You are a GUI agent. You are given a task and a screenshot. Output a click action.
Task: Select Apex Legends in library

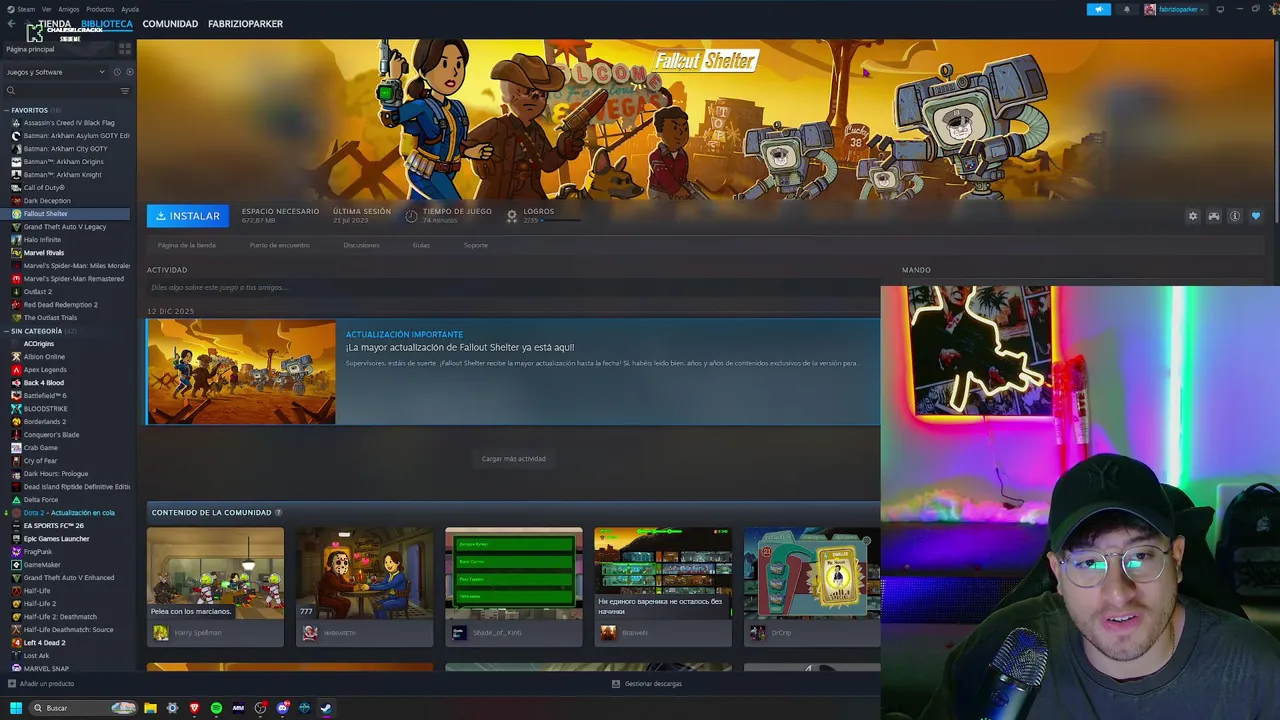point(45,370)
